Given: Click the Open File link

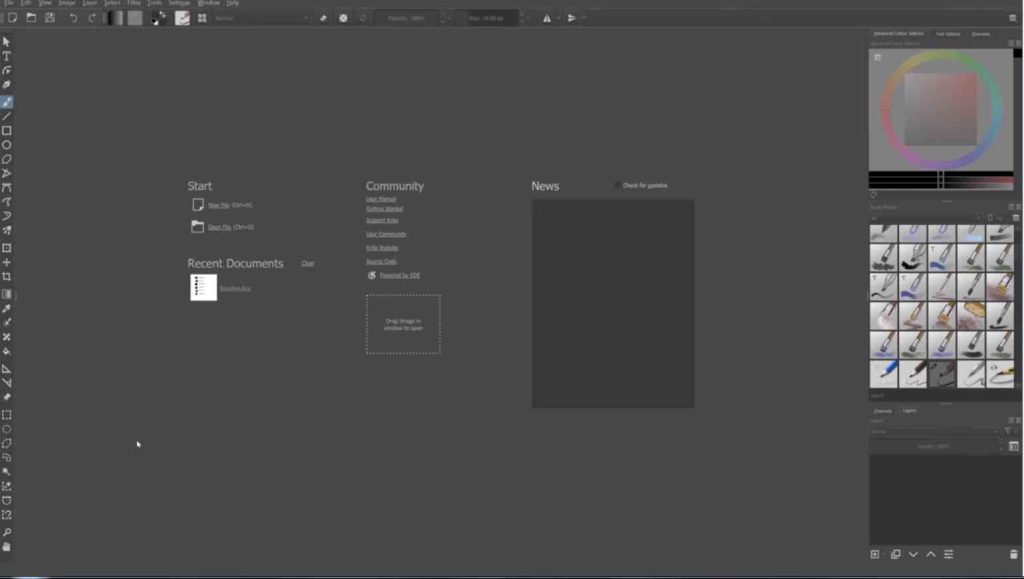Looking at the screenshot, I should (x=219, y=227).
